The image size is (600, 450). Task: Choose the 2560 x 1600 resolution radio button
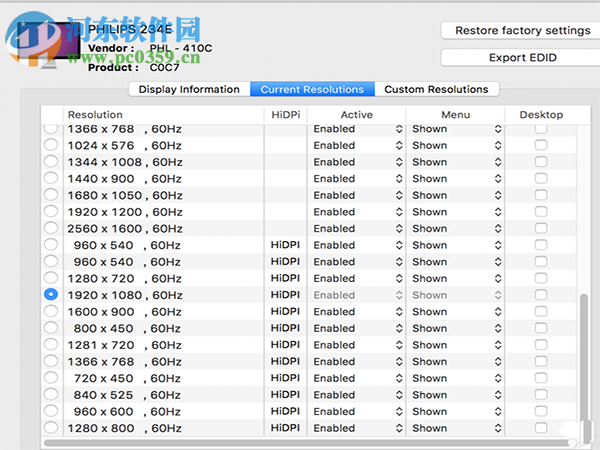51,229
